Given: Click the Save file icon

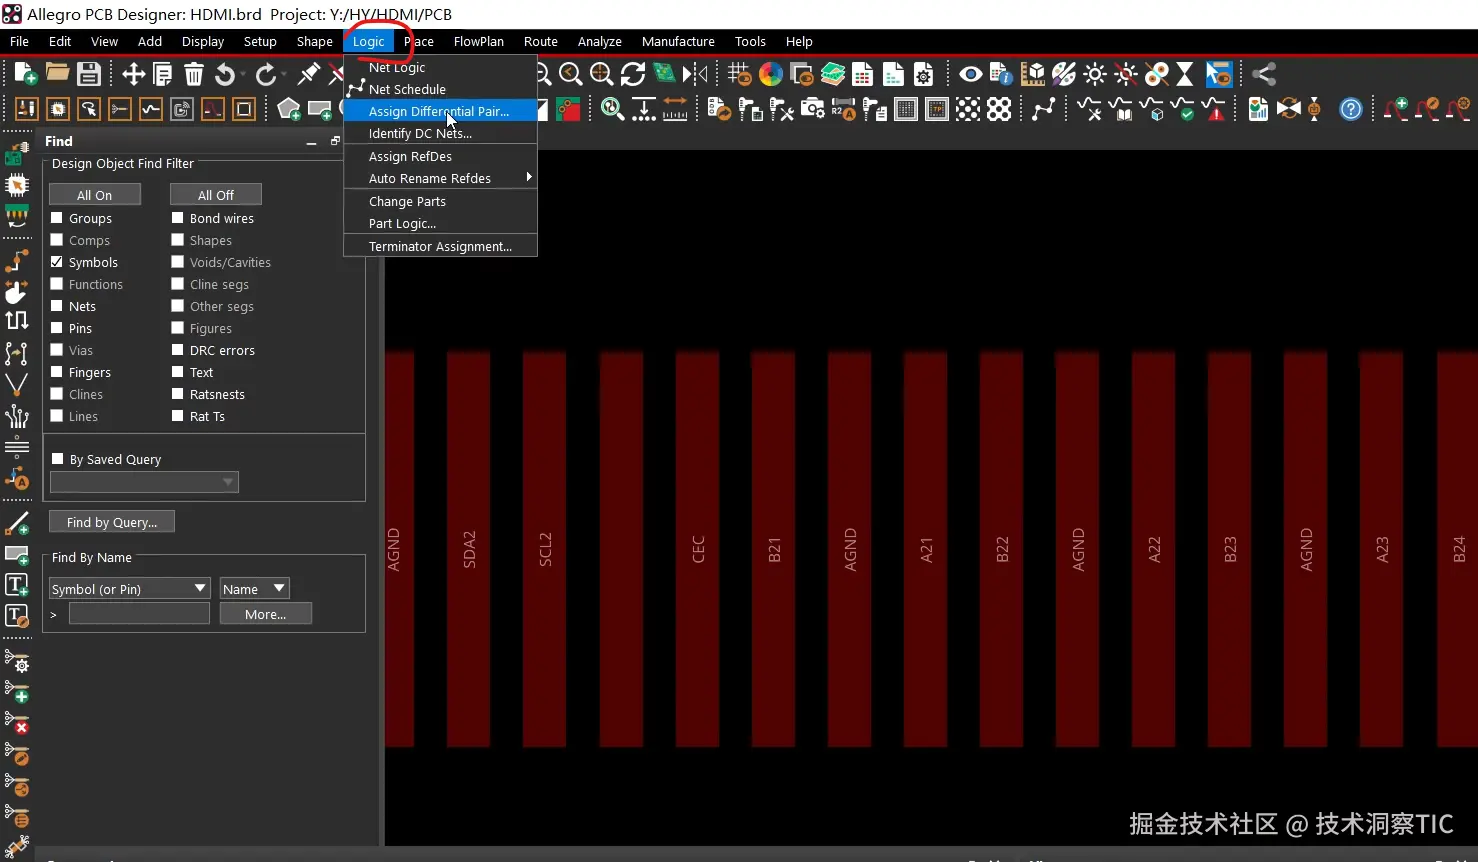Looking at the screenshot, I should 89,74.
